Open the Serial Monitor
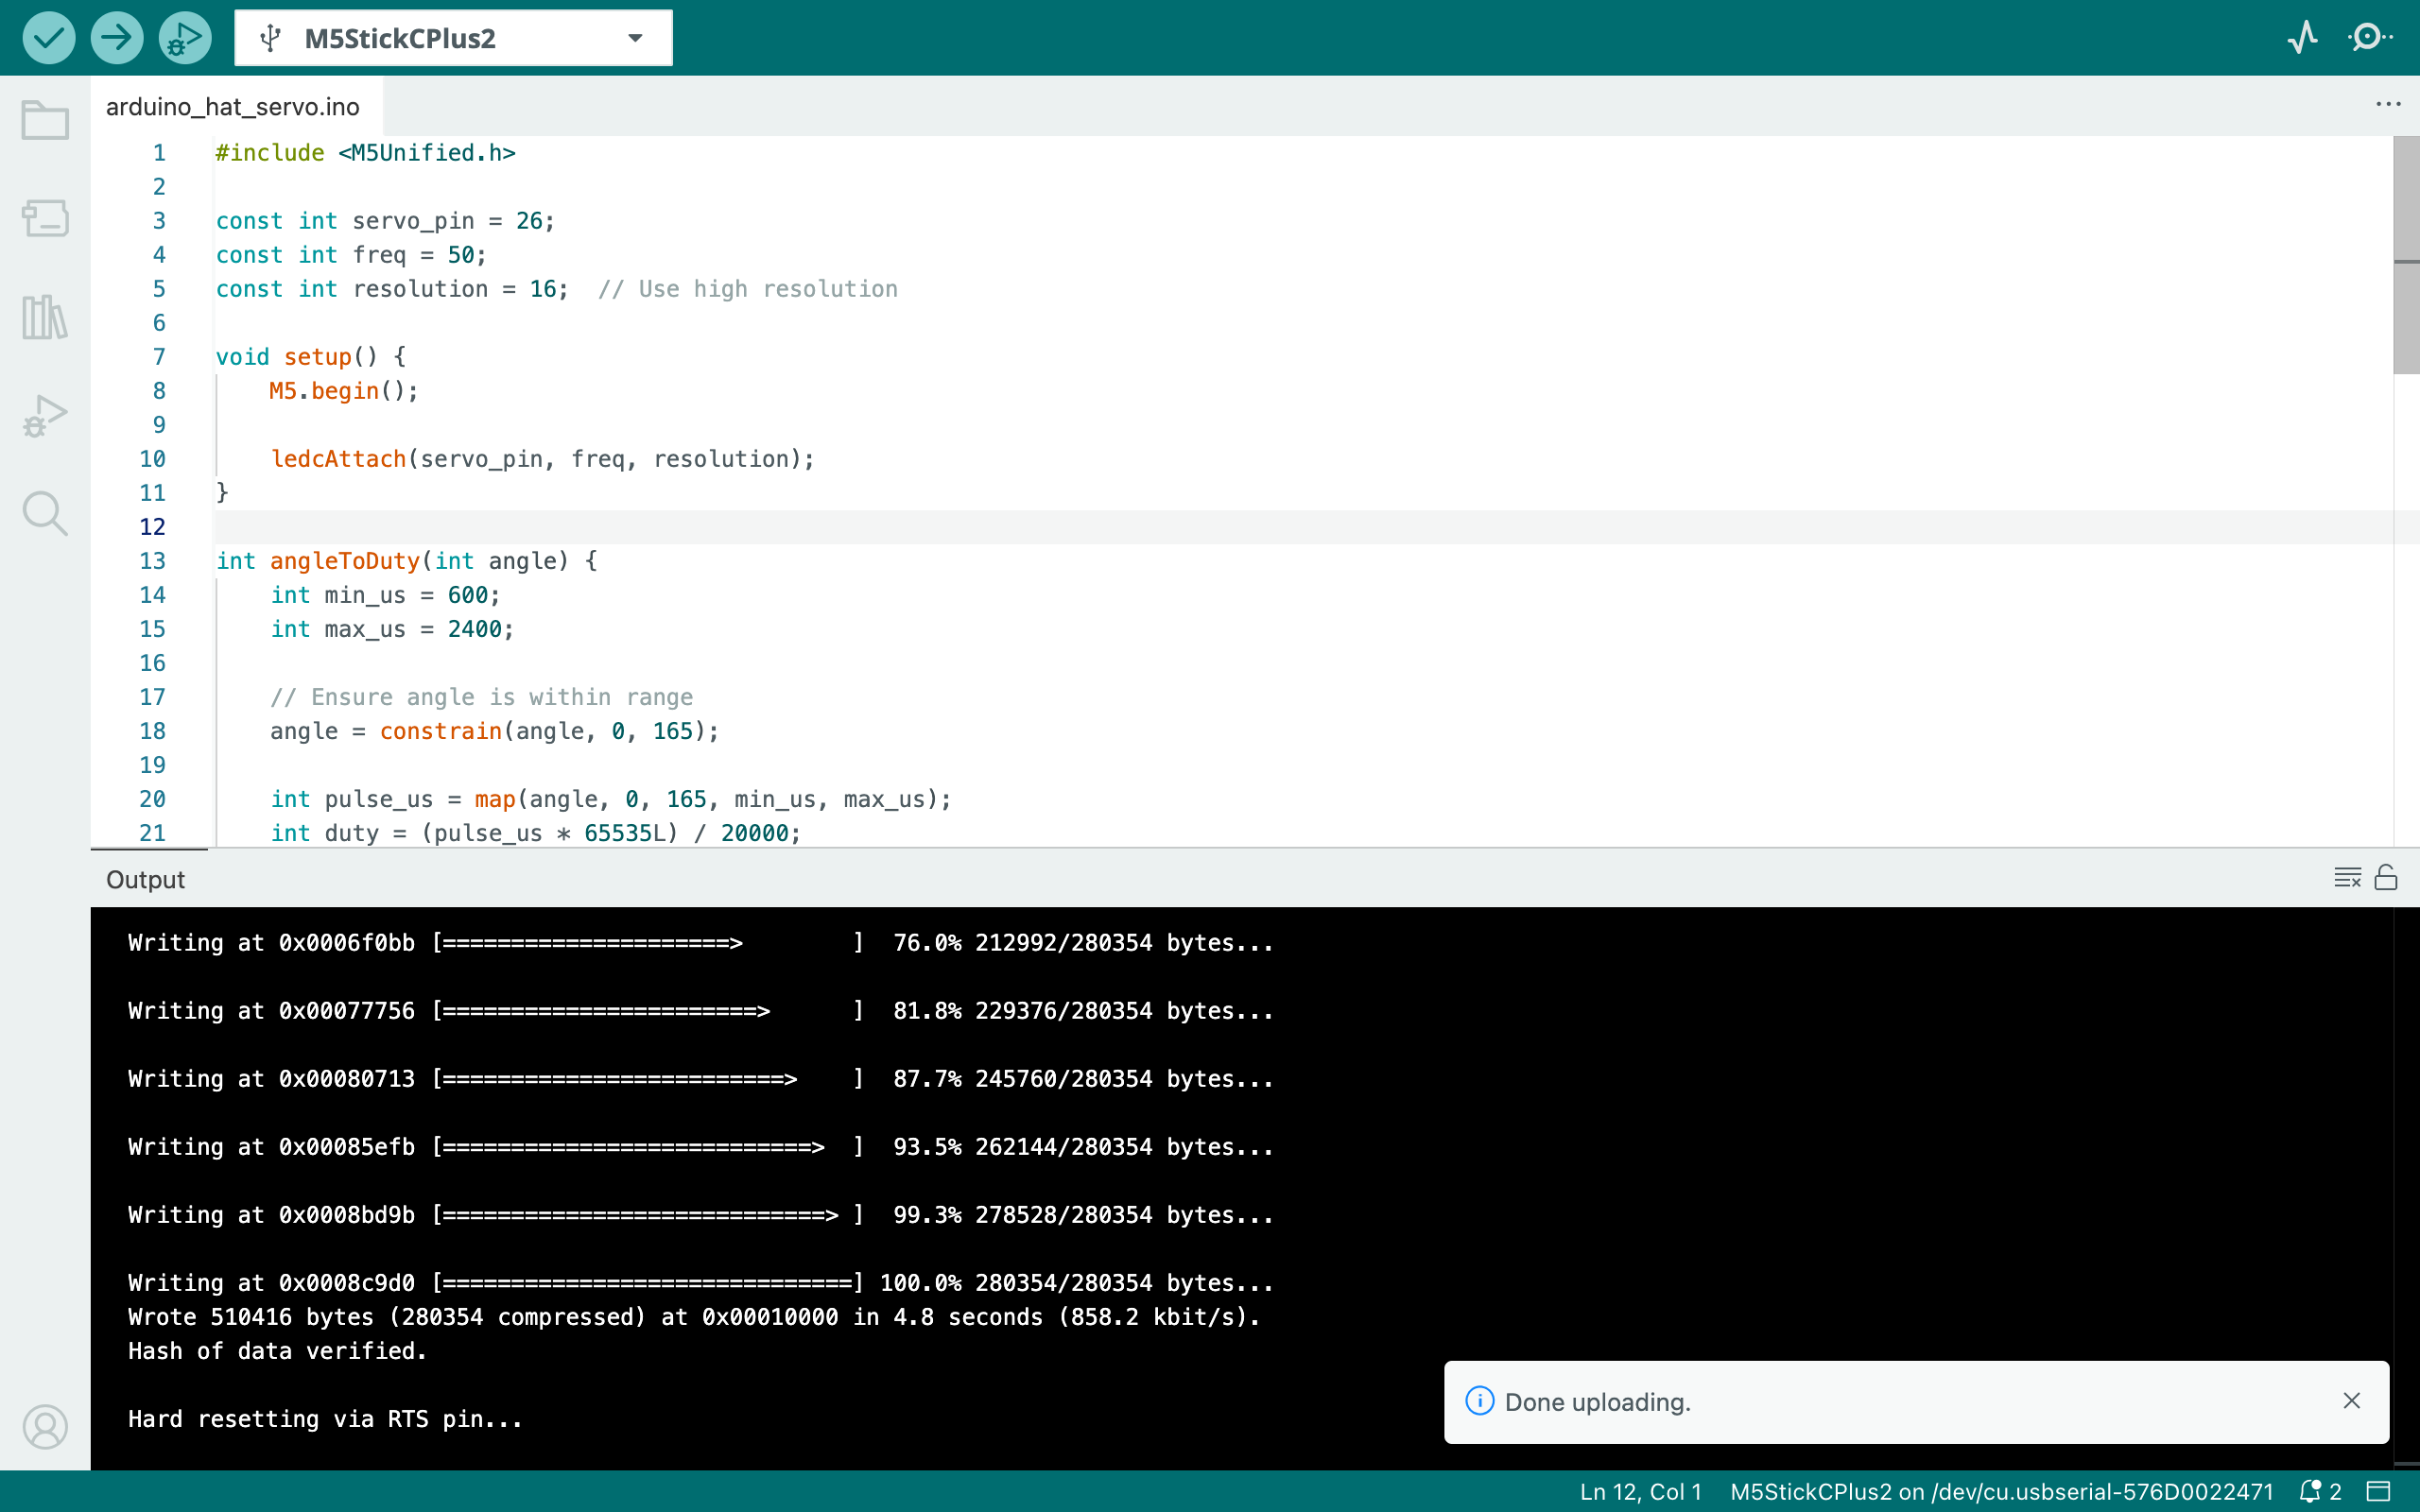Image resolution: width=2420 pixels, height=1512 pixels. tap(2370, 38)
